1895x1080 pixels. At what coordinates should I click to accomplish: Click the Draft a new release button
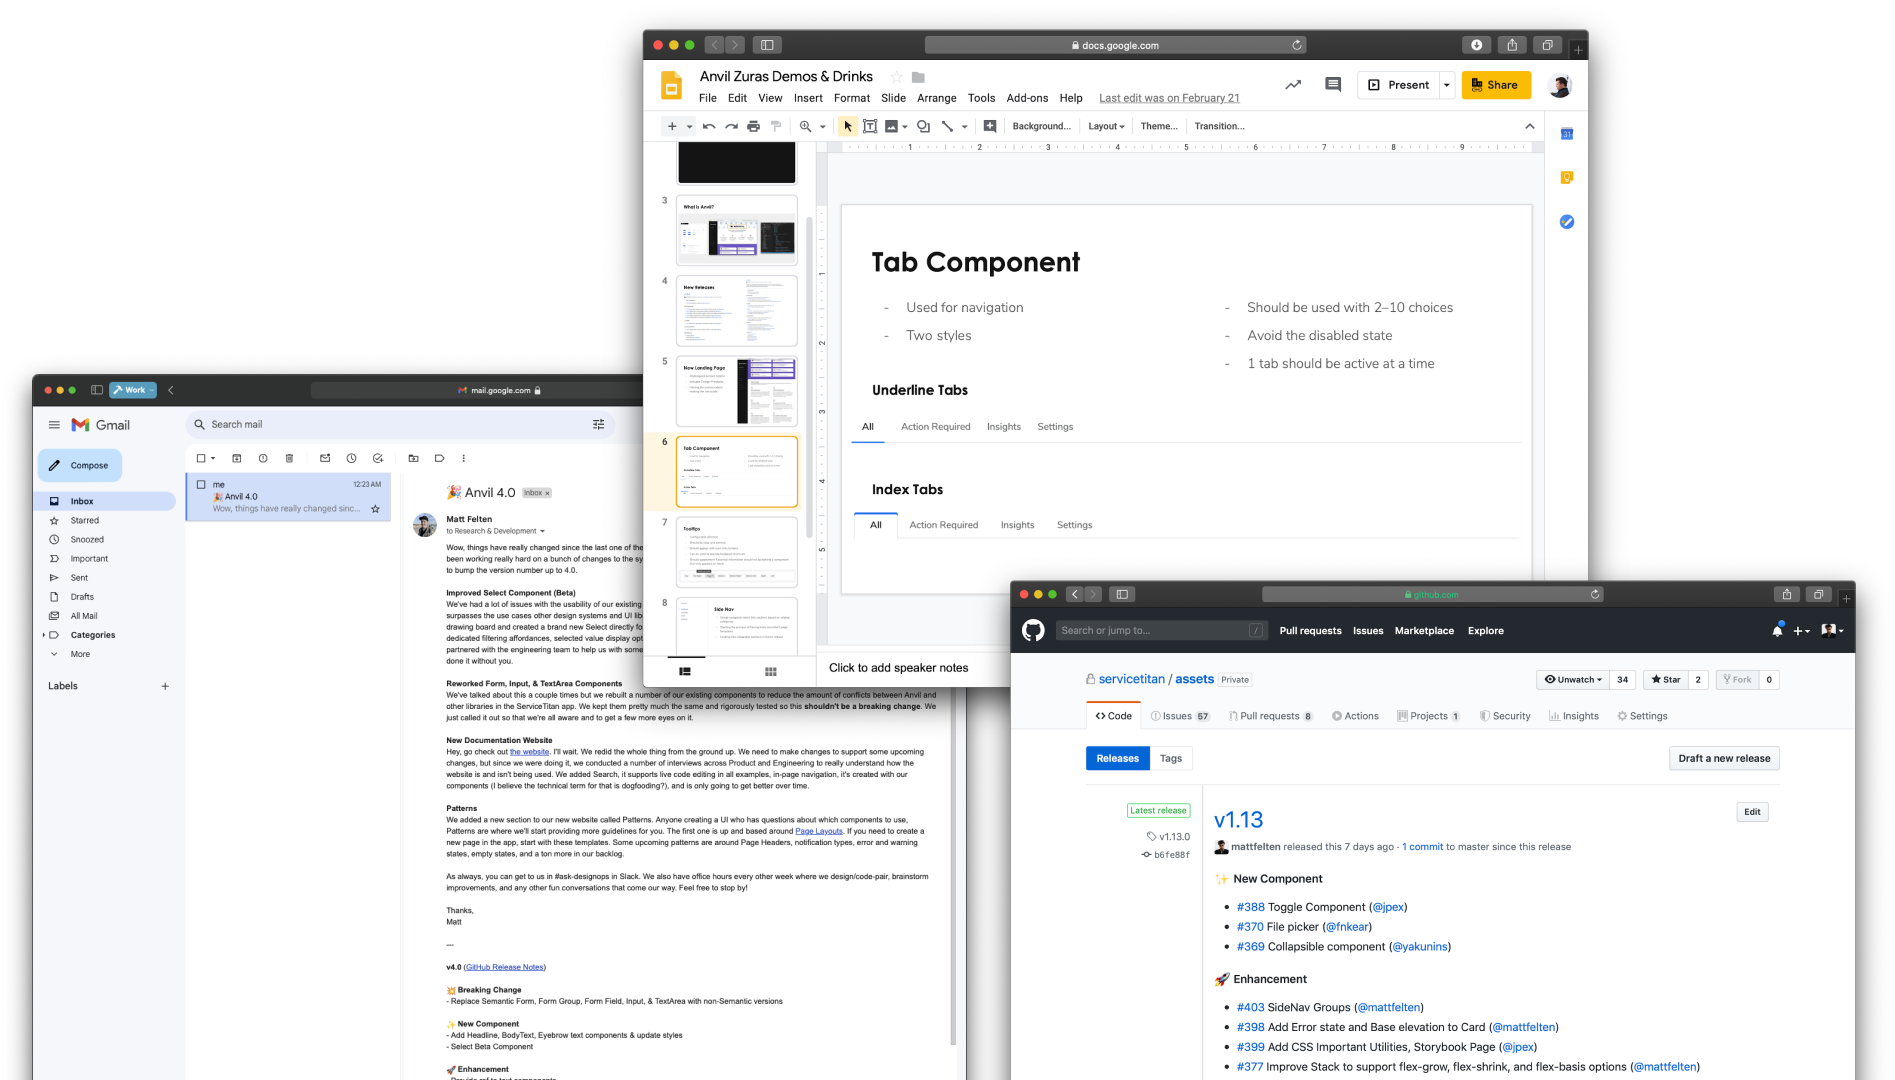click(x=1723, y=758)
